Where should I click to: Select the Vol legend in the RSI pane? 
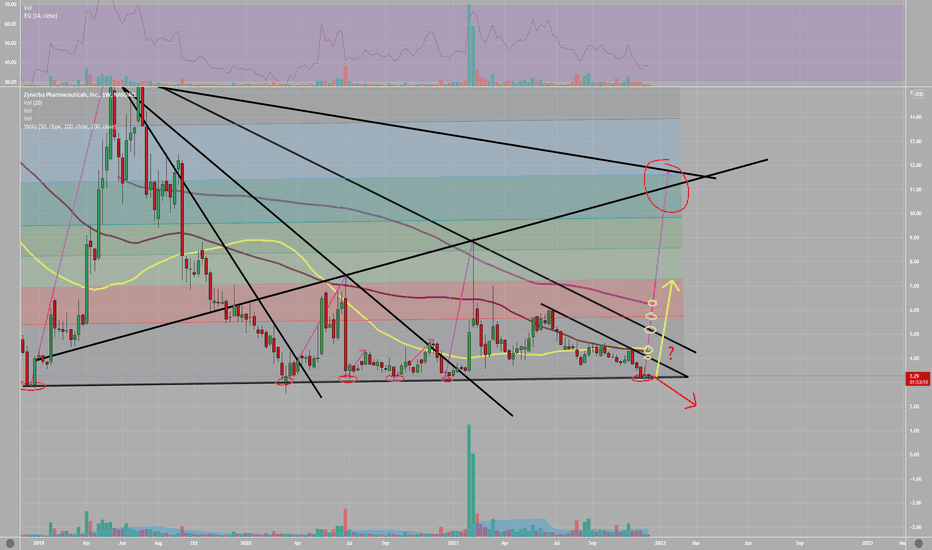[x=27, y=8]
